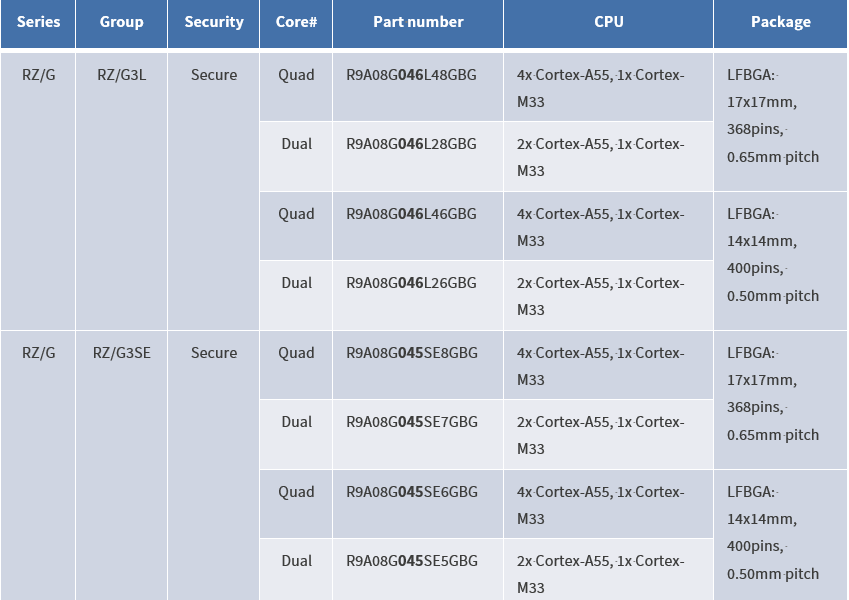This screenshot has width=849, height=600.
Task: Click the first 17x17mm LFBGA package cell
Action: point(780,122)
